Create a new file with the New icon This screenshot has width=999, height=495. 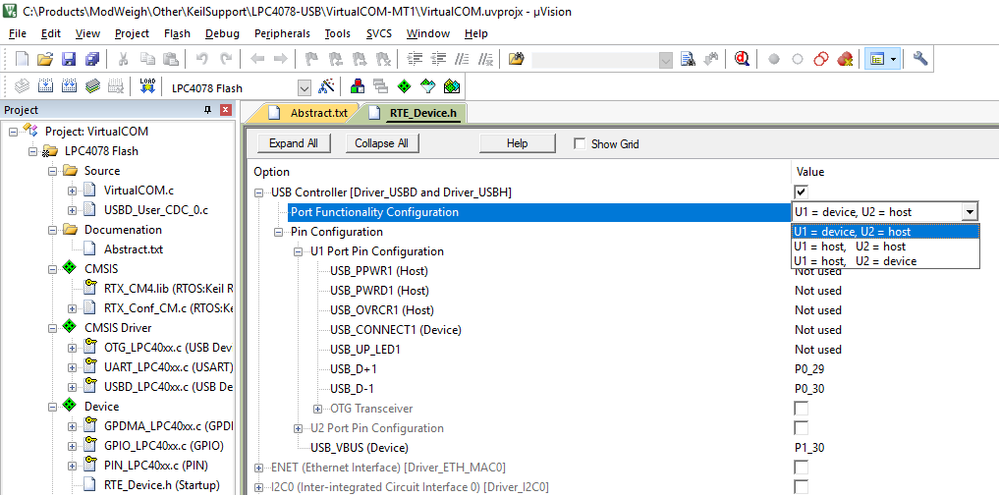point(22,59)
